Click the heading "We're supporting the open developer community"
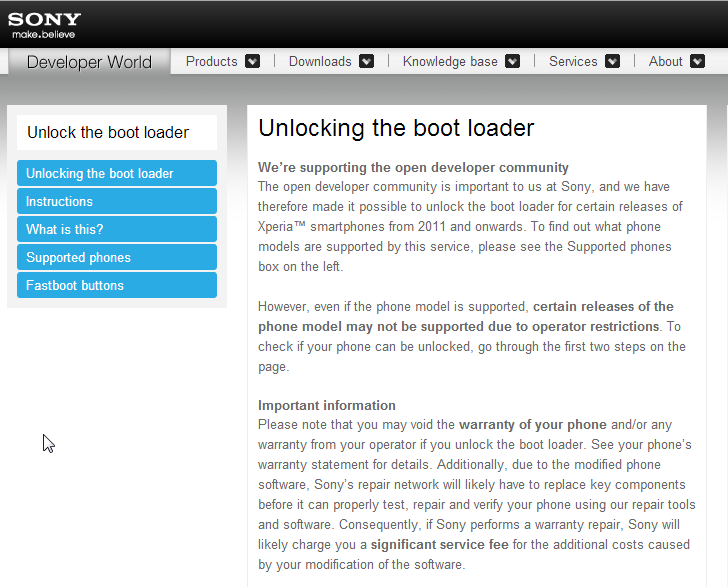This screenshot has width=728, height=587. pos(413,167)
